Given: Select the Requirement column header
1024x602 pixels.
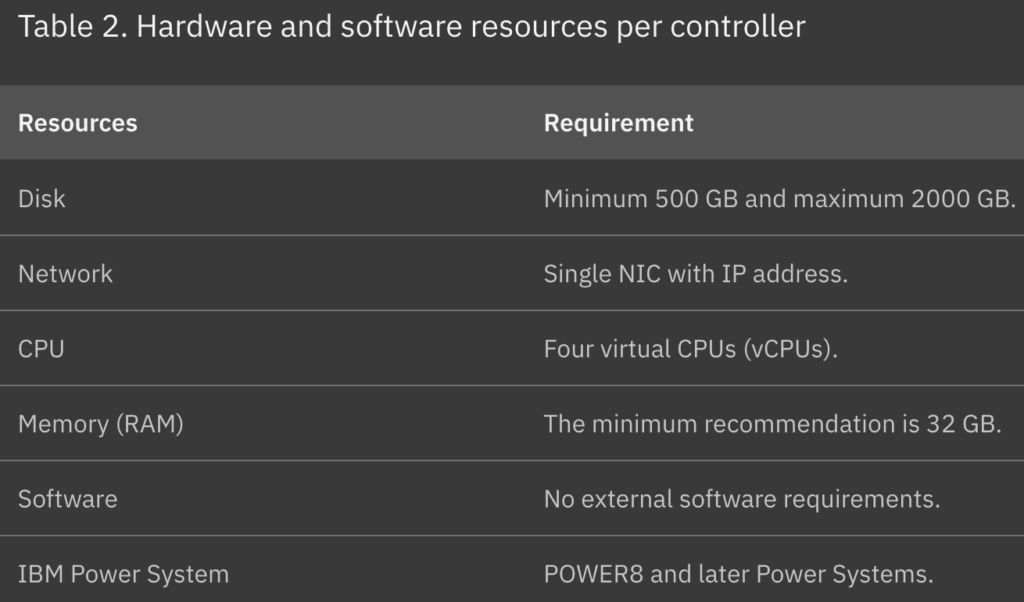Looking at the screenshot, I should (618, 123).
